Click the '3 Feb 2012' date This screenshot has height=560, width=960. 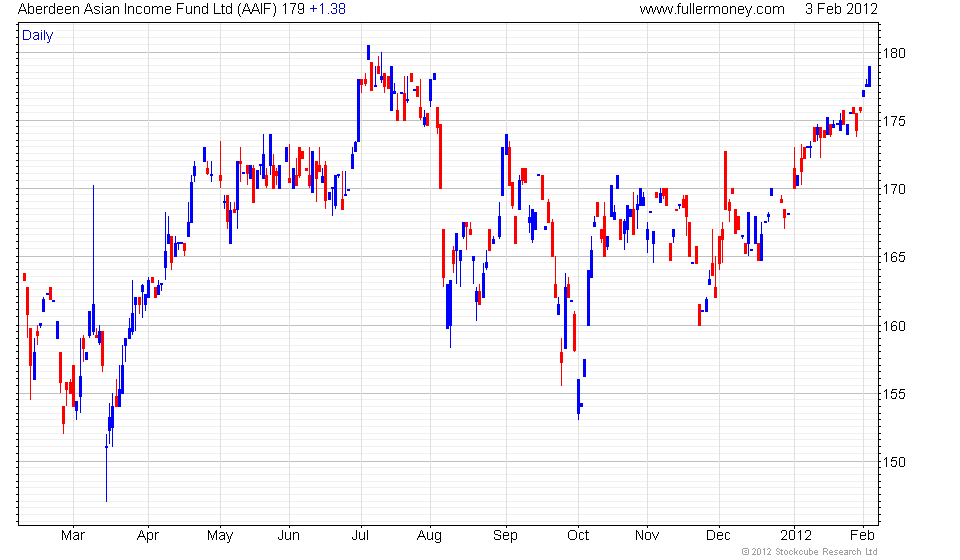pos(841,9)
